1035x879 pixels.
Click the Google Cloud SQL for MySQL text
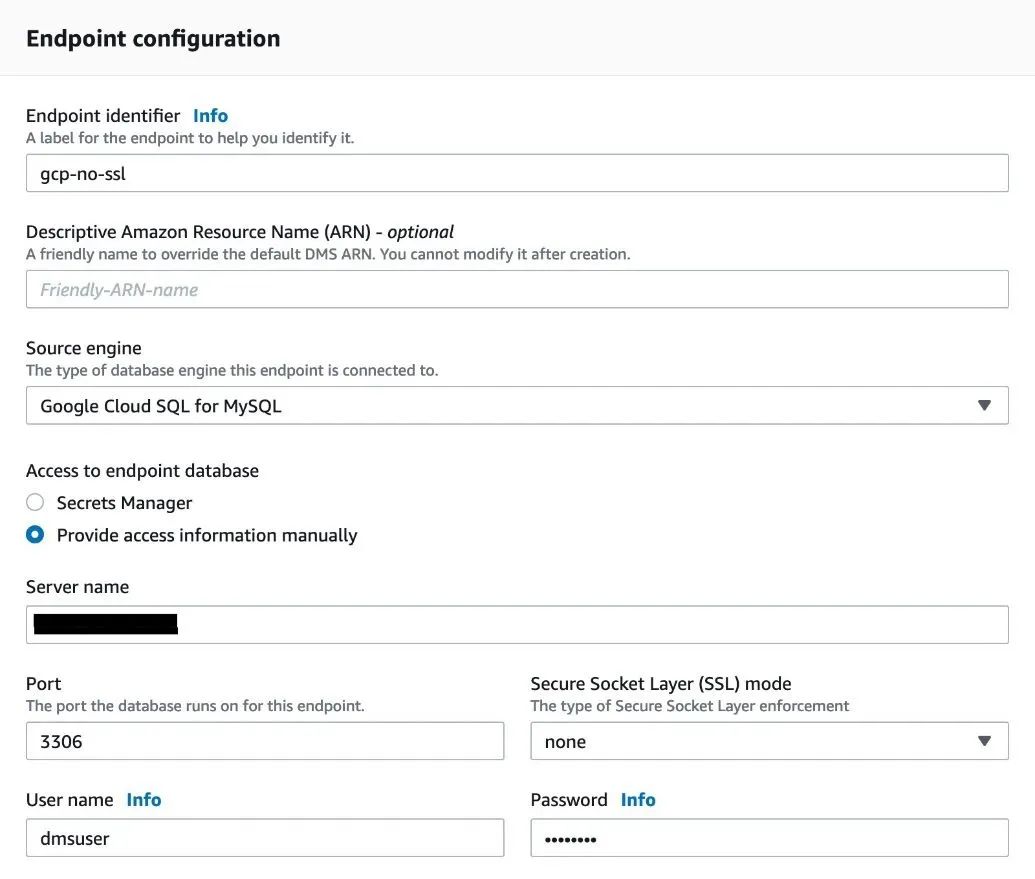pyautogui.click(x=160, y=406)
